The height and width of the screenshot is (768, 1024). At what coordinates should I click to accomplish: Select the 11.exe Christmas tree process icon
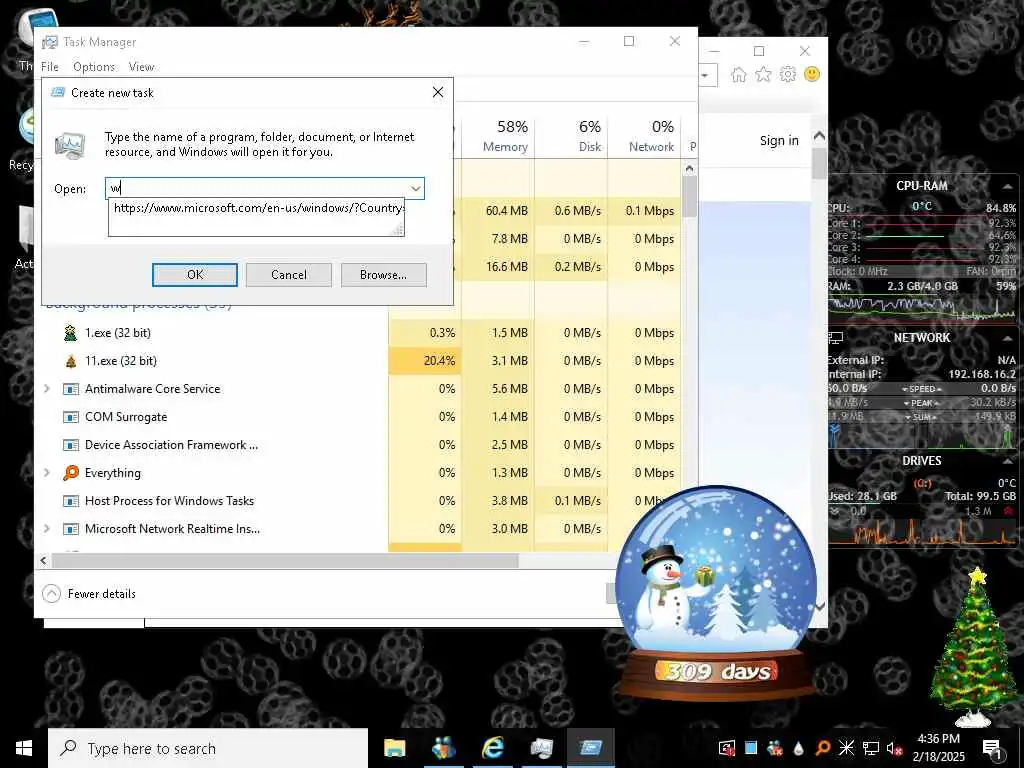click(71, 361)
